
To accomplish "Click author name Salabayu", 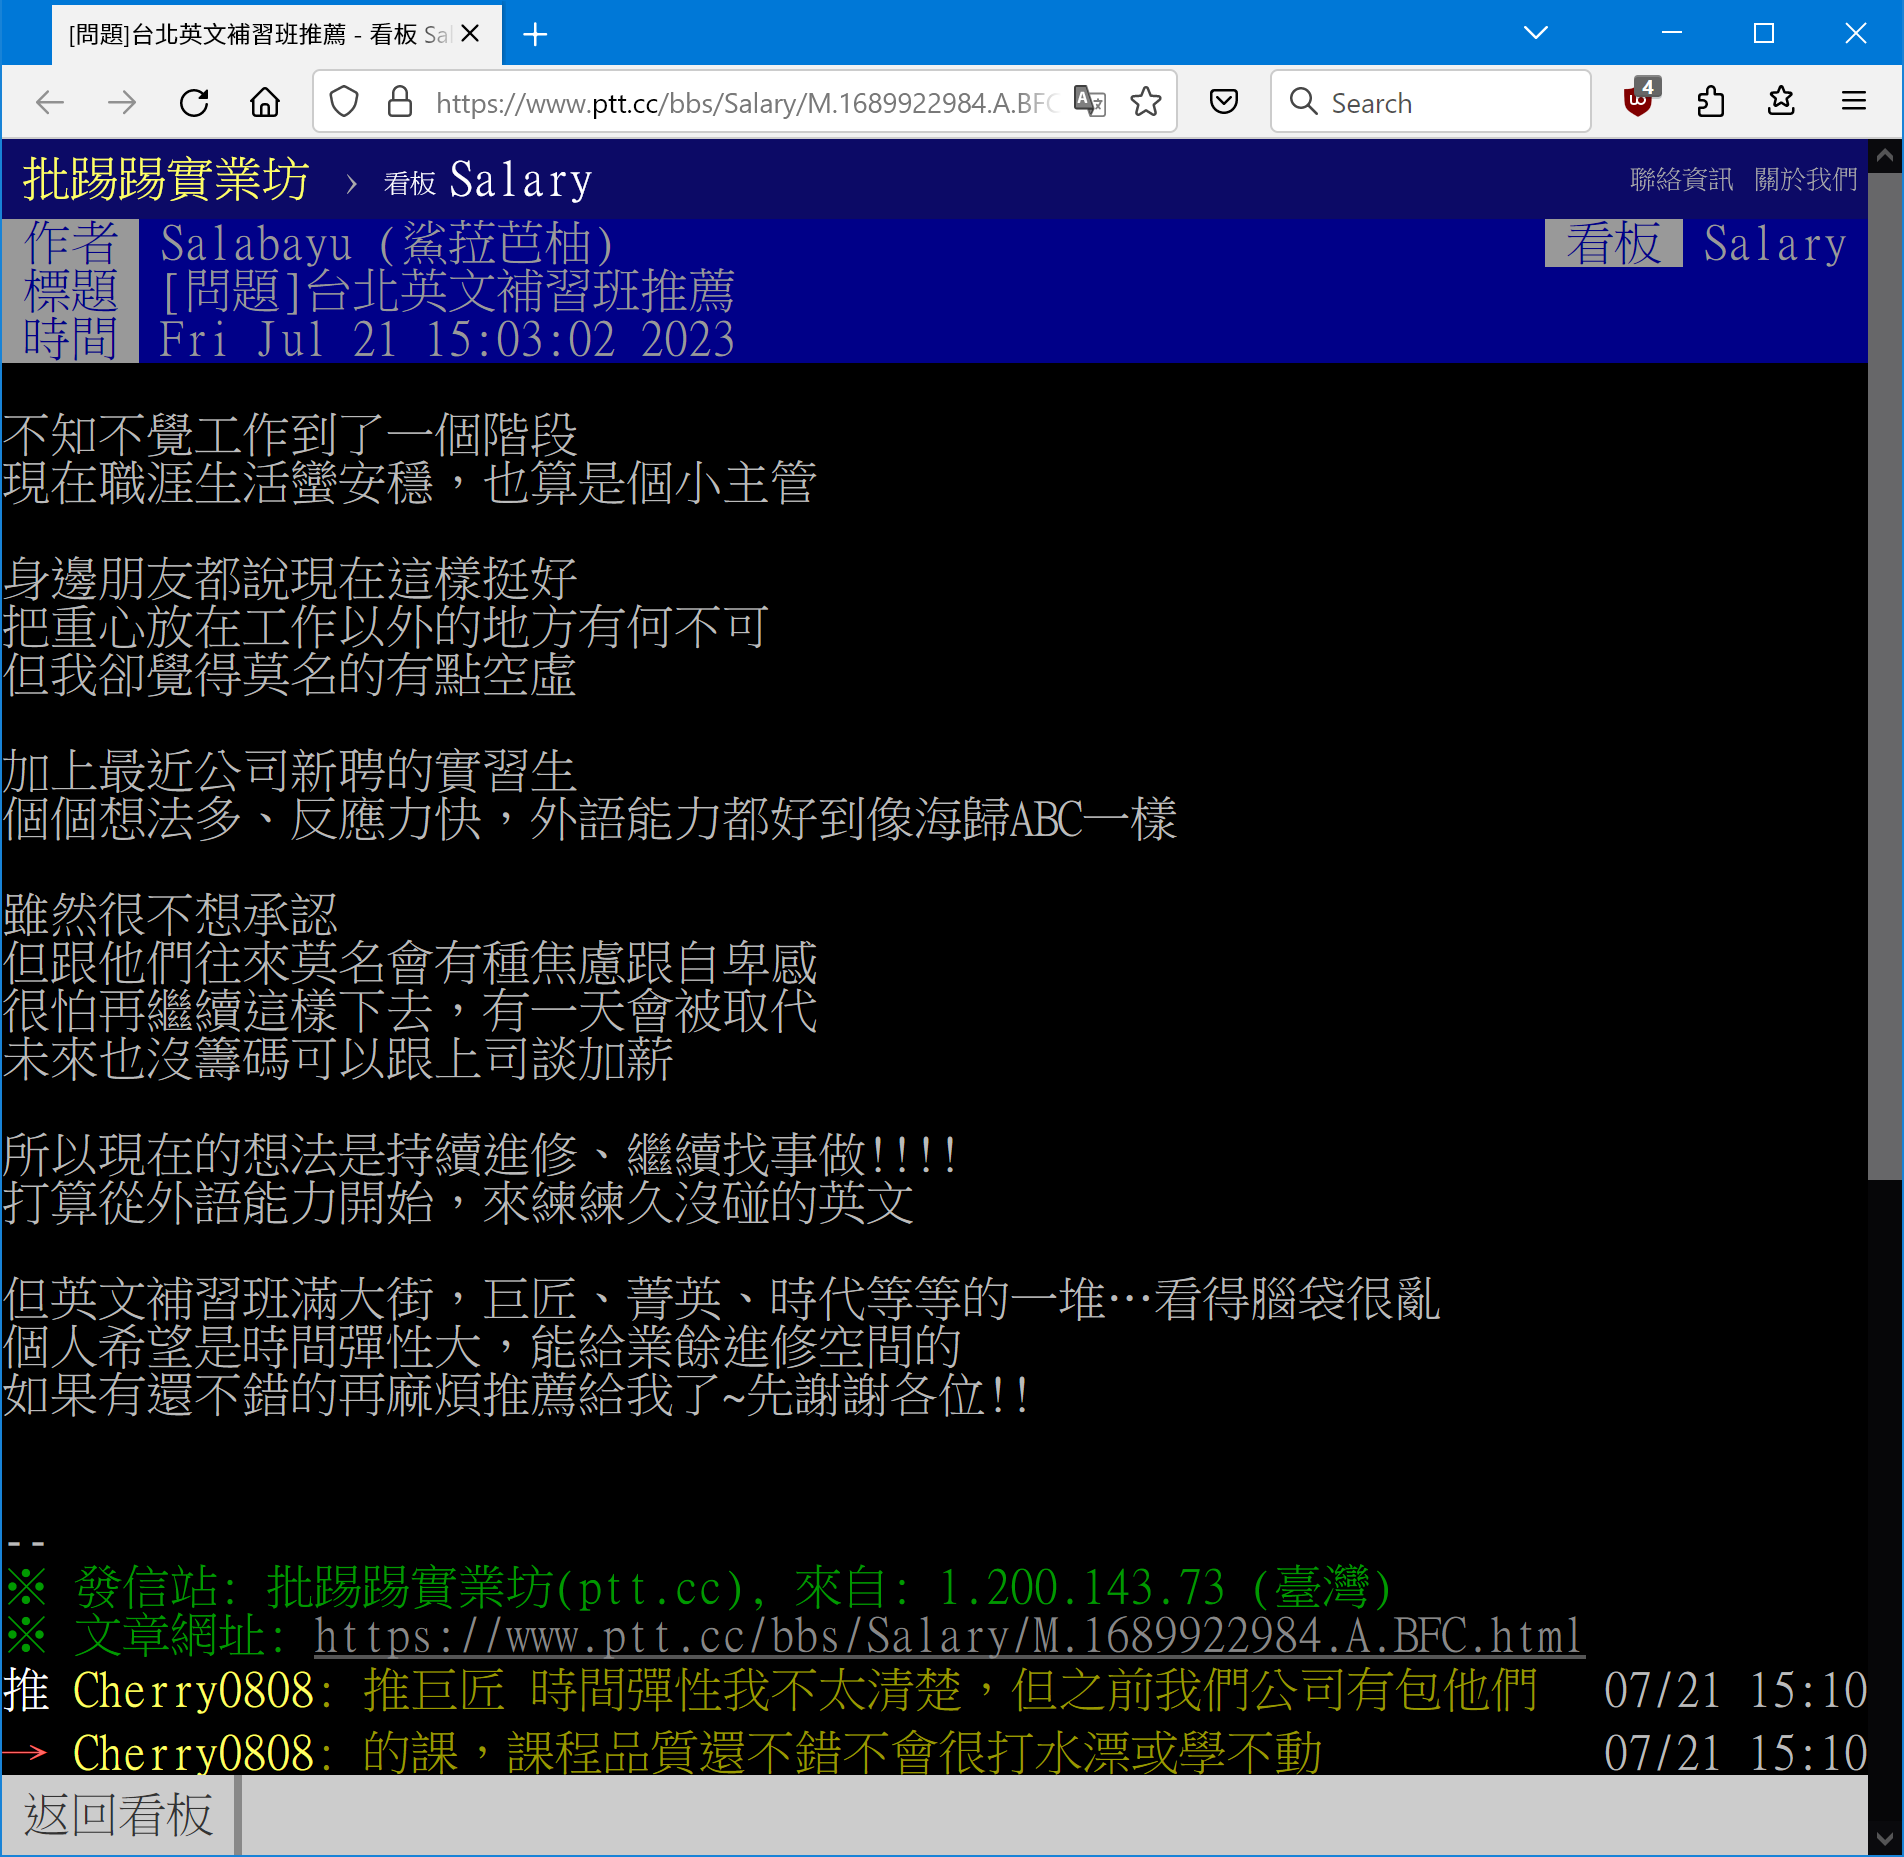I will pyautogui.click(x=257, y=244).
